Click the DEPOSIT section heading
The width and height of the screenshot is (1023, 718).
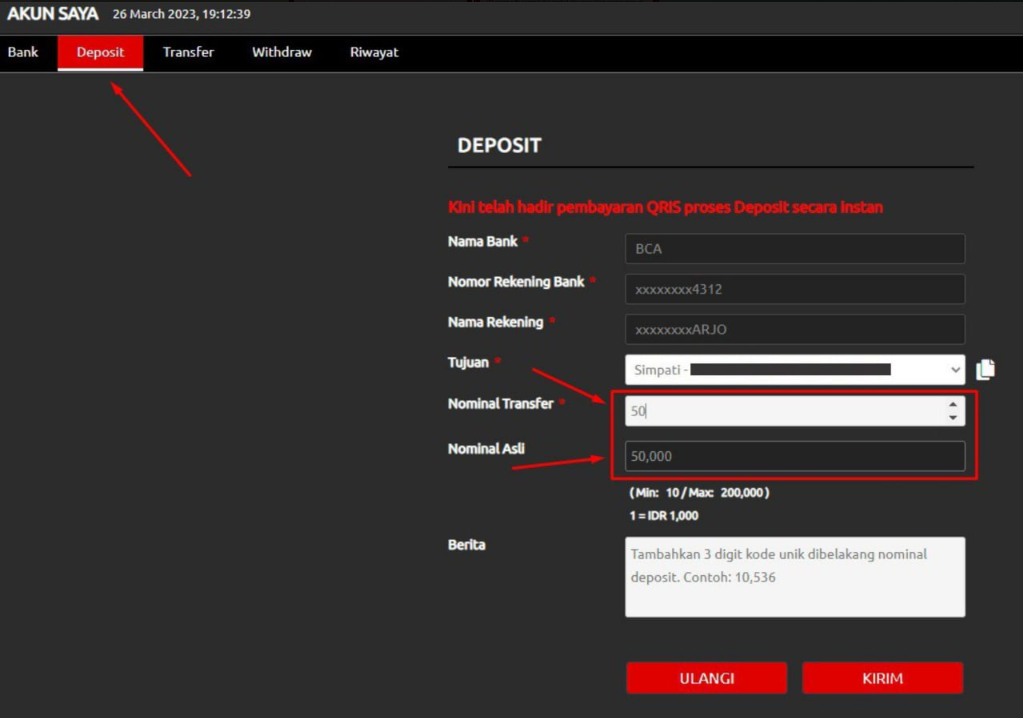tap(499, 145)
